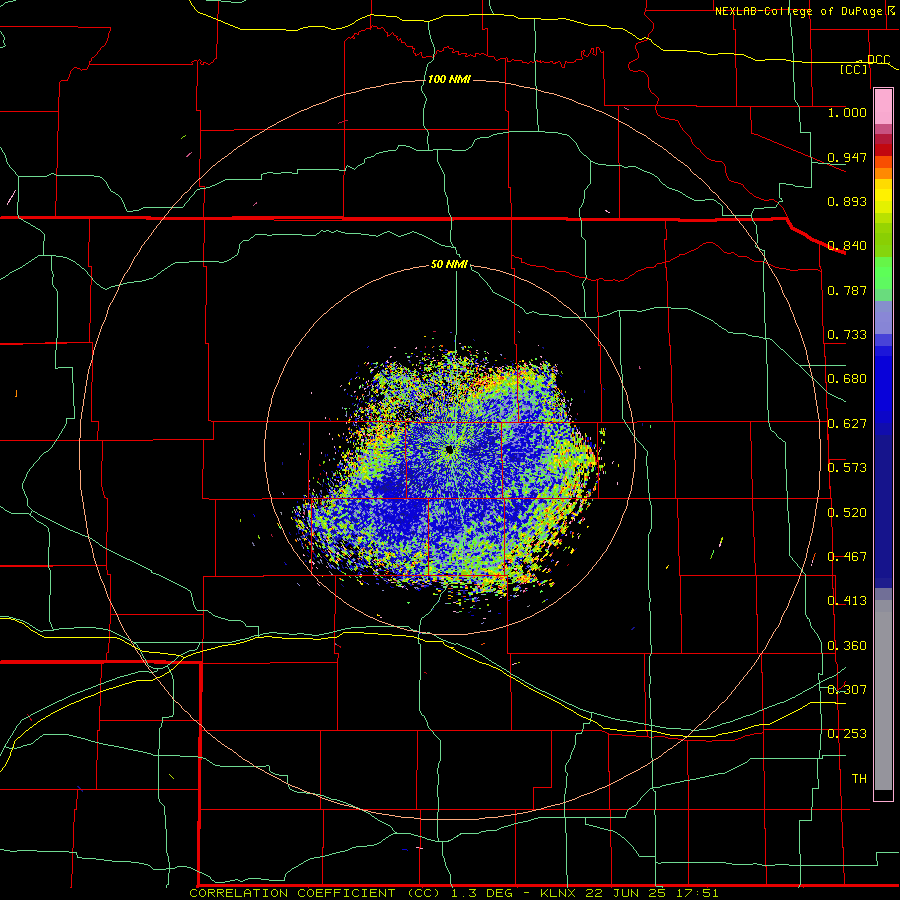Screen dimensions: 900x900
Task: Click the 1.000 scale value
Action: [847, 112]
